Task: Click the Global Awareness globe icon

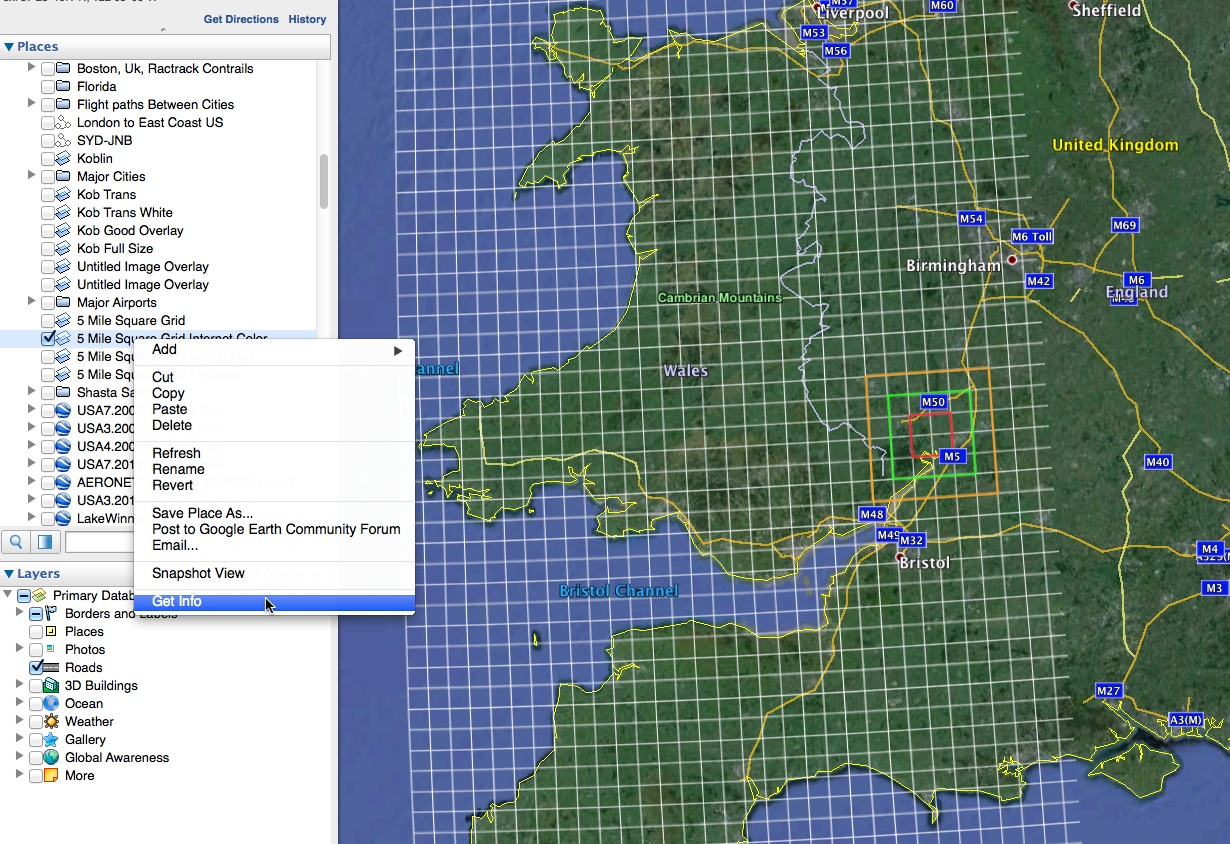Action: click(51, 757)
